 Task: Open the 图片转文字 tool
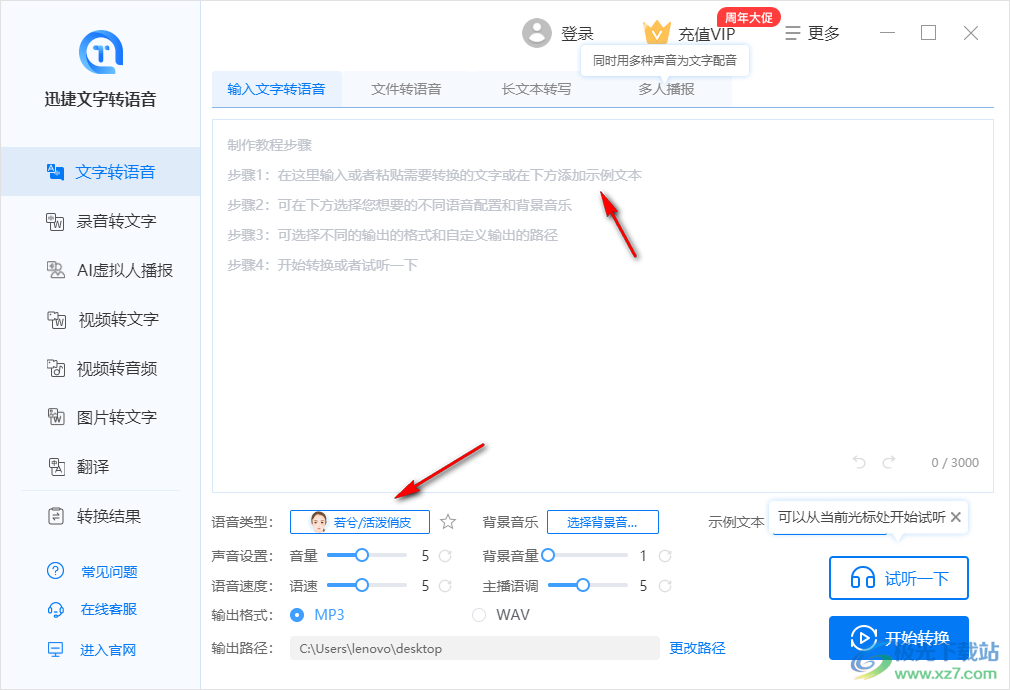(x=100, y=417)
